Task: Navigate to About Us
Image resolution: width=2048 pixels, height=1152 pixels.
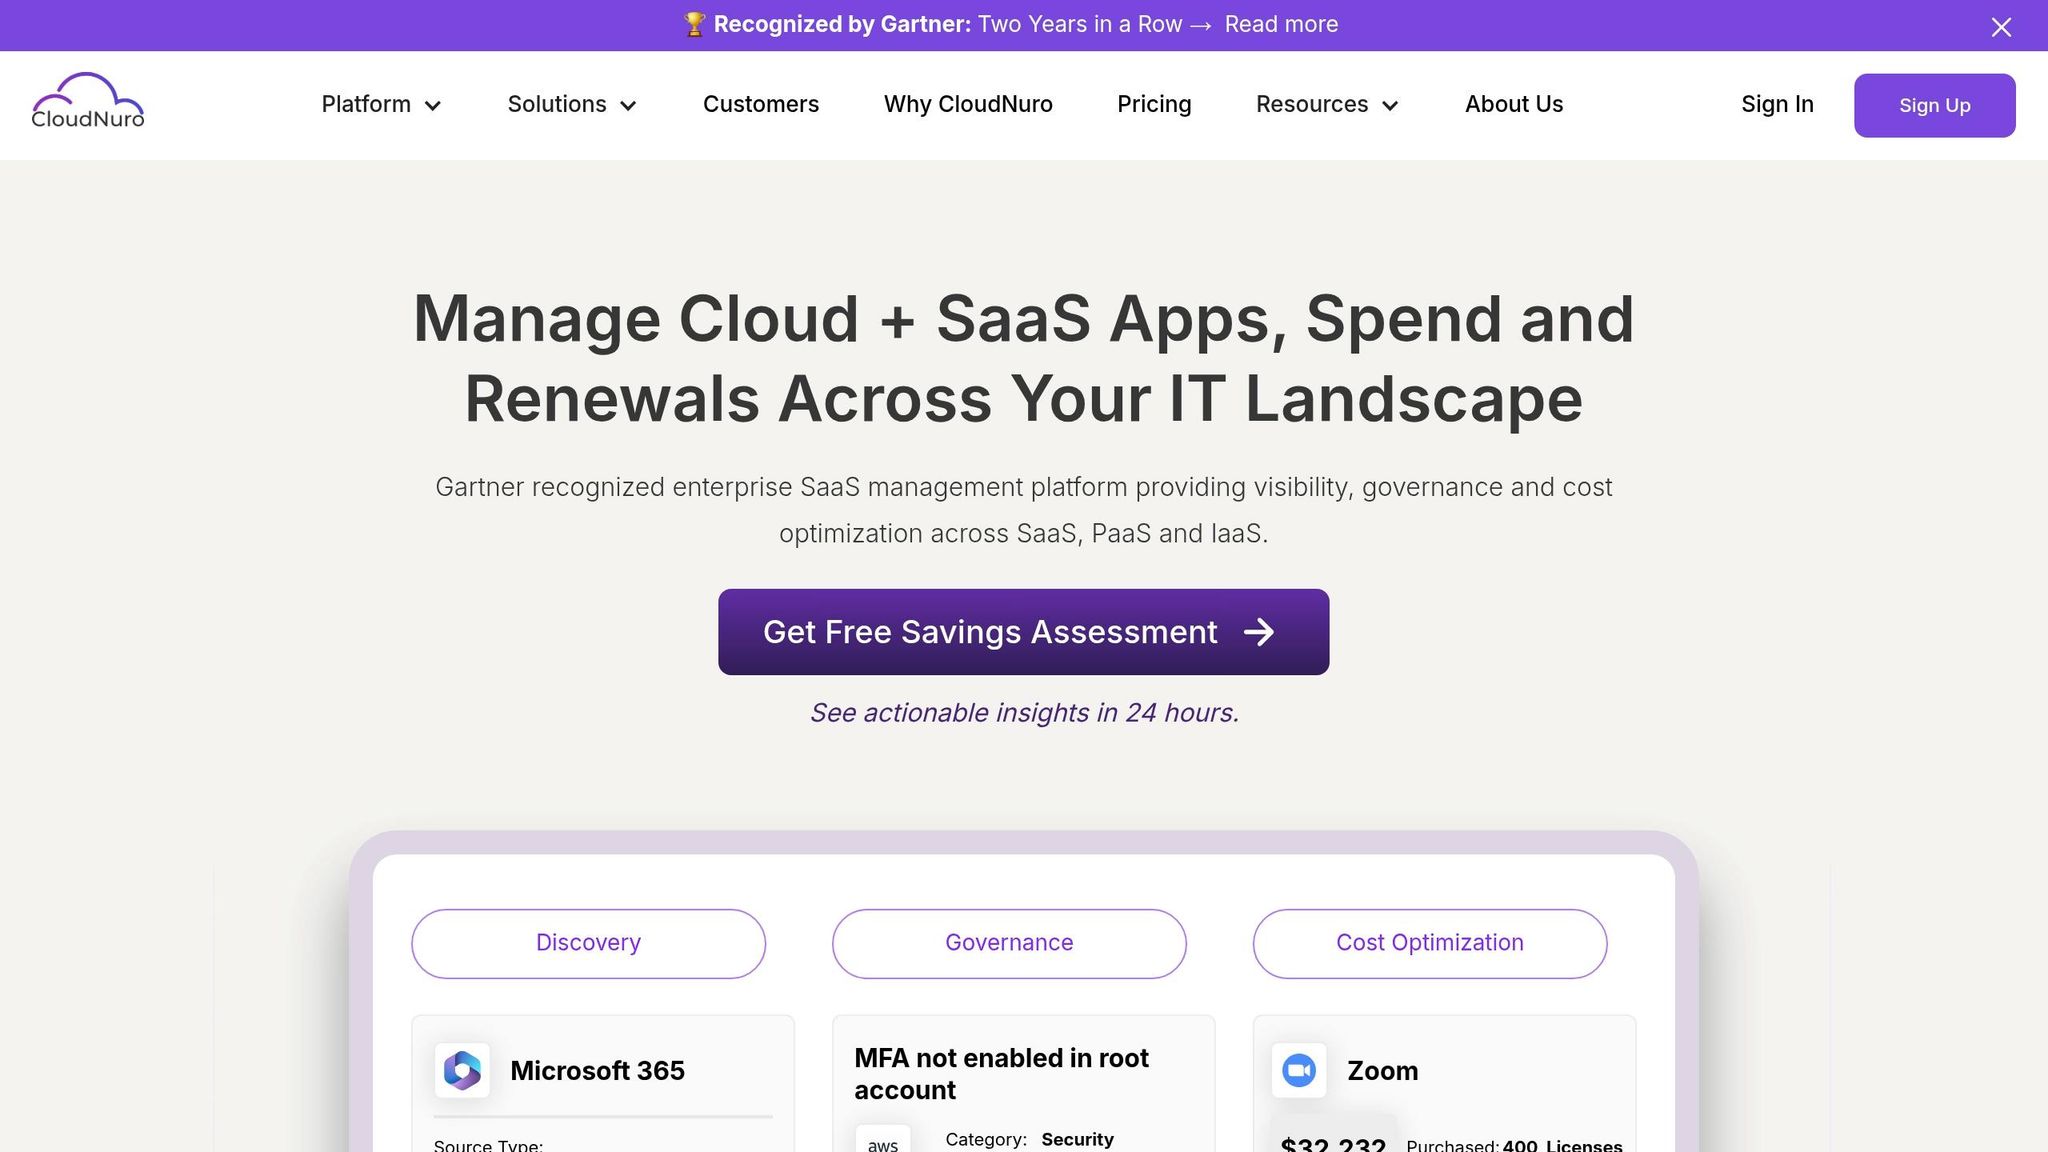Action: pyautogui.click(x=1514, y=105)
